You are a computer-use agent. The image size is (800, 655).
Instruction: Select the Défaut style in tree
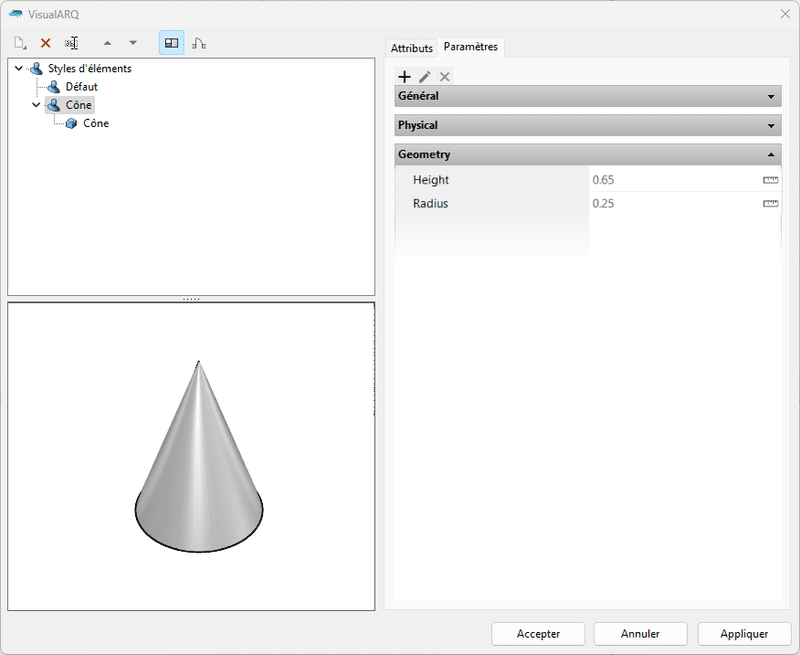click(x=81, y=87)
